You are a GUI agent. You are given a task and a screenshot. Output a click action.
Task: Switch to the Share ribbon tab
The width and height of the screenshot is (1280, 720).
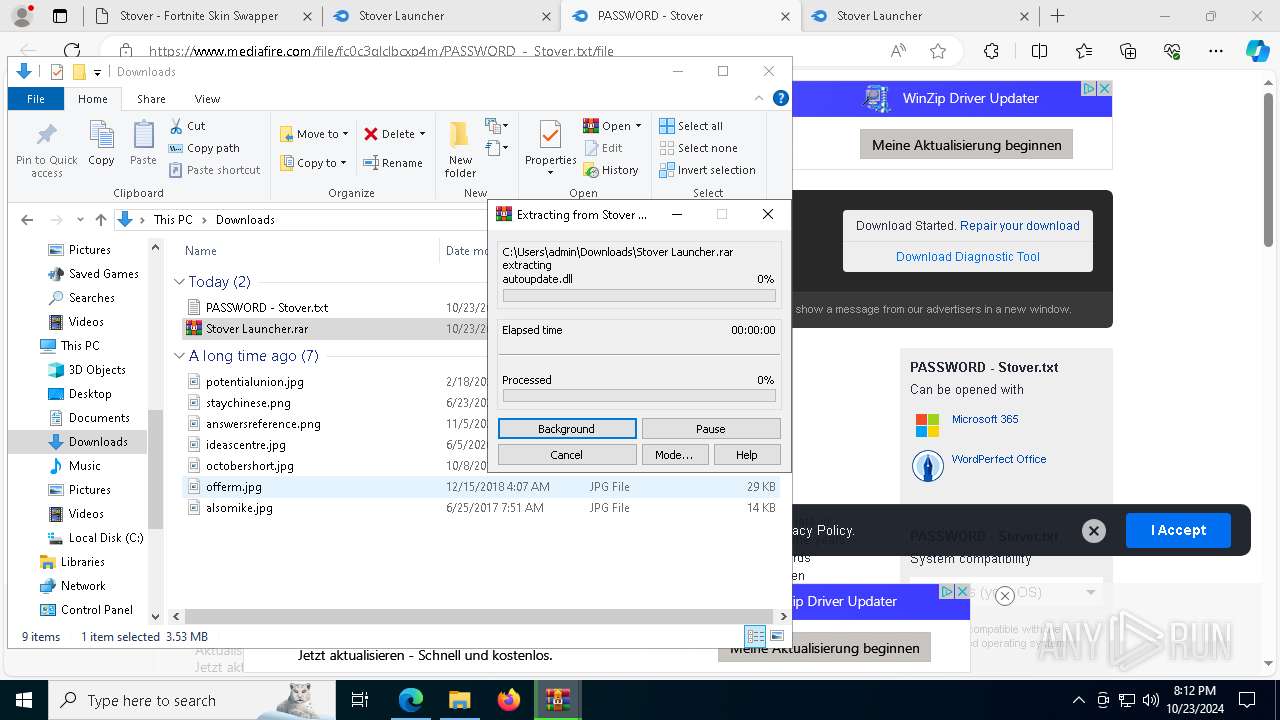[x=151, y=99]
